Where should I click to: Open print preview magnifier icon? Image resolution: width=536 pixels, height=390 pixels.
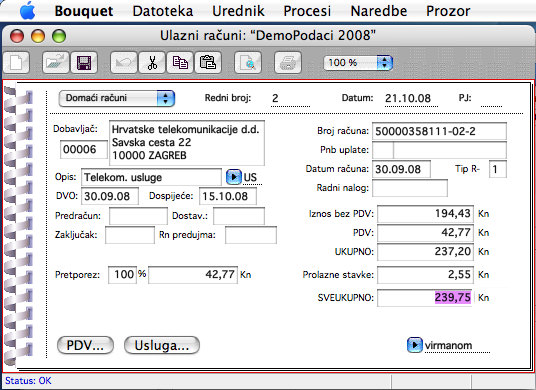[248, 63]
